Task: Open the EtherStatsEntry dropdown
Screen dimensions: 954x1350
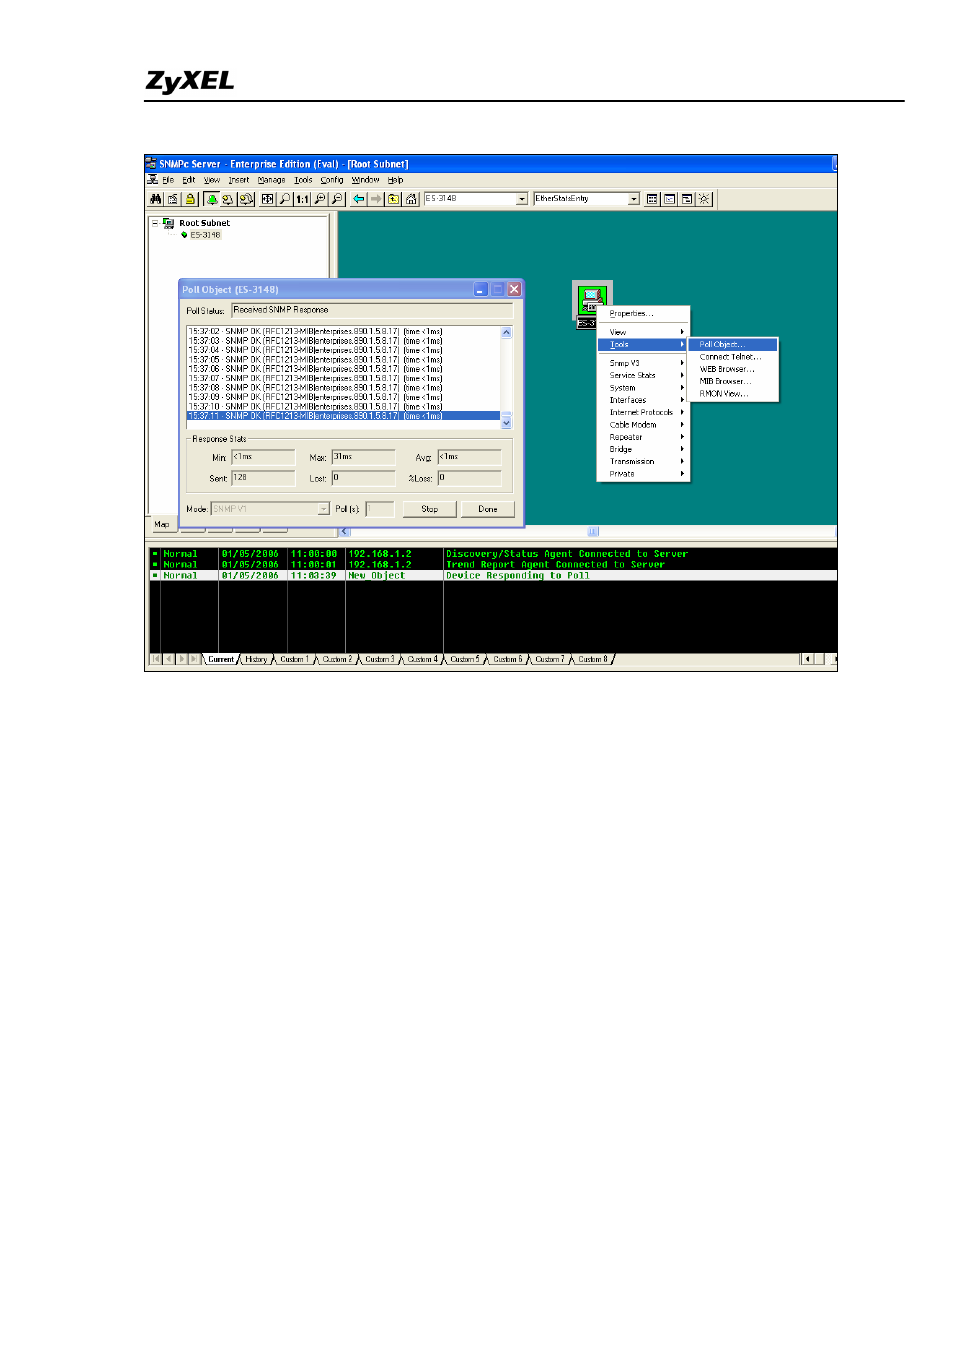Action: [x=634, y=199]
